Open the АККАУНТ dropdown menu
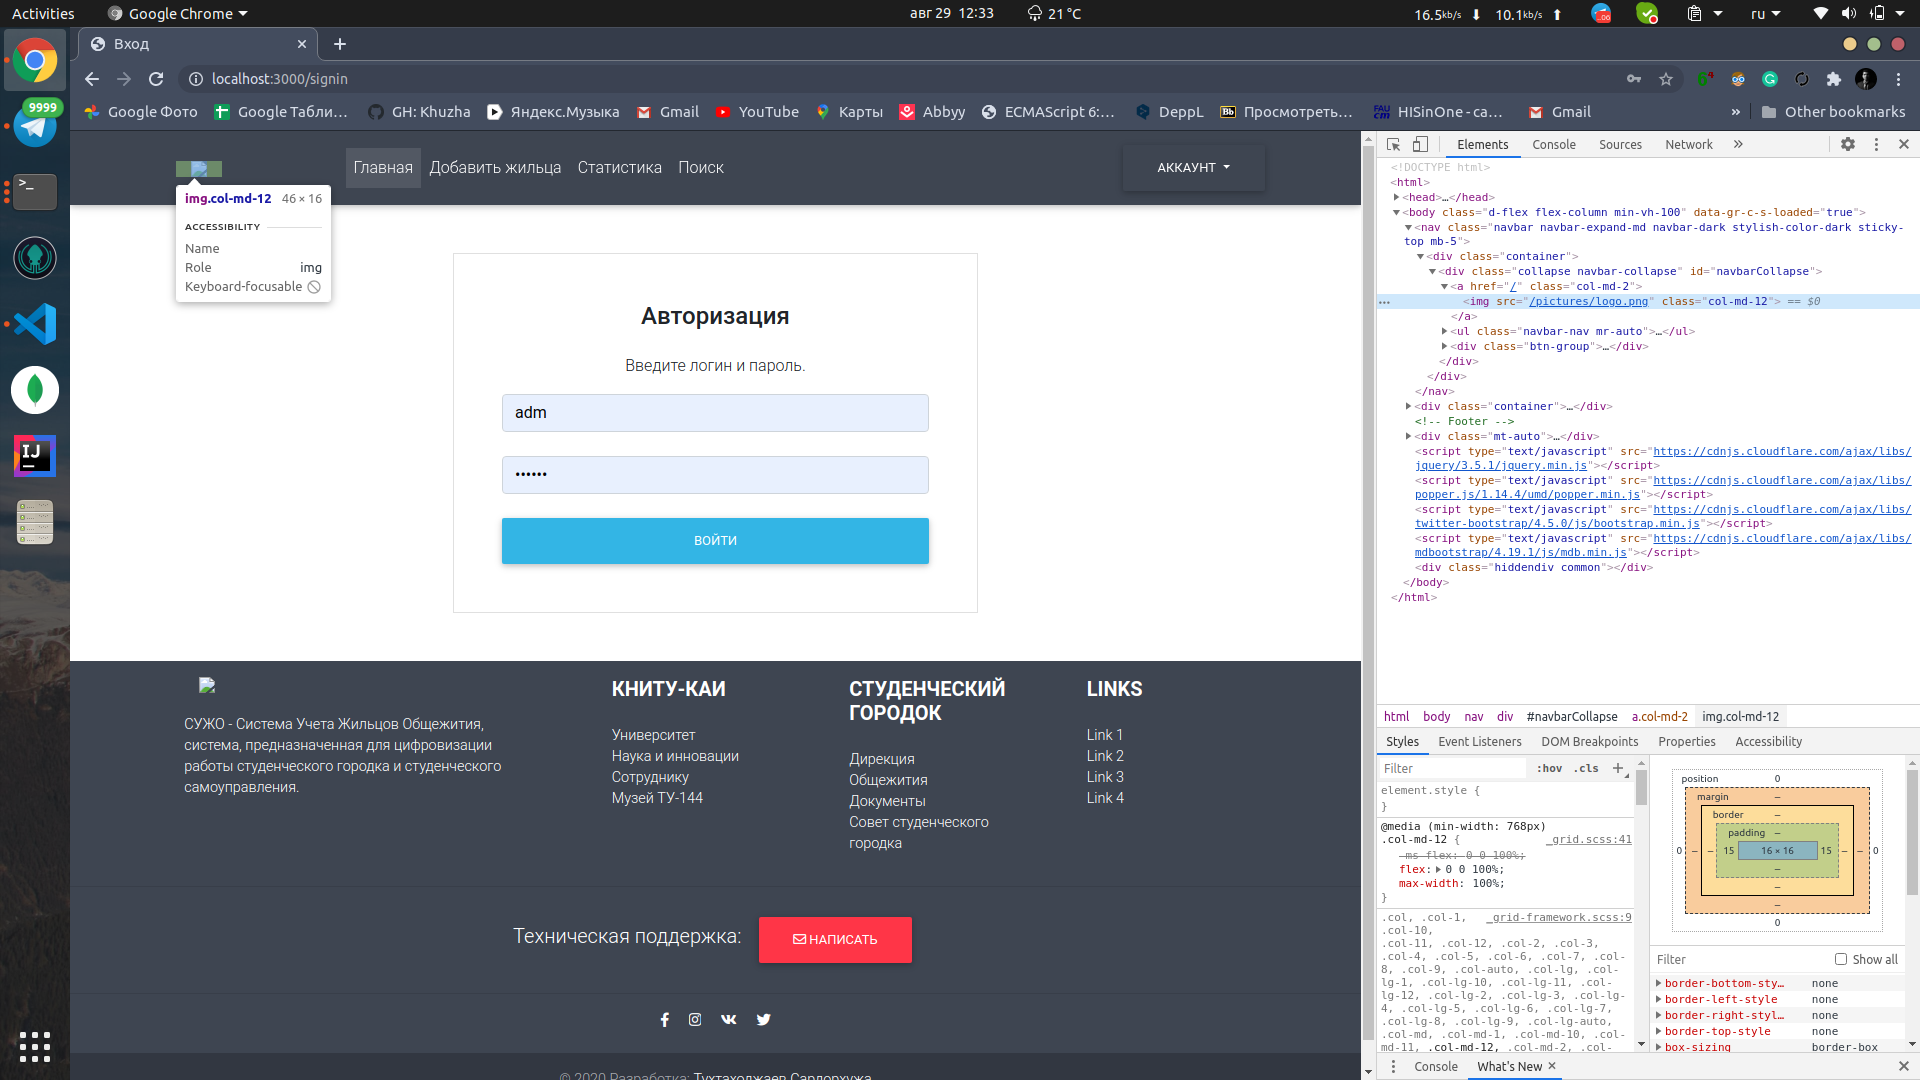 point(1193,168)
